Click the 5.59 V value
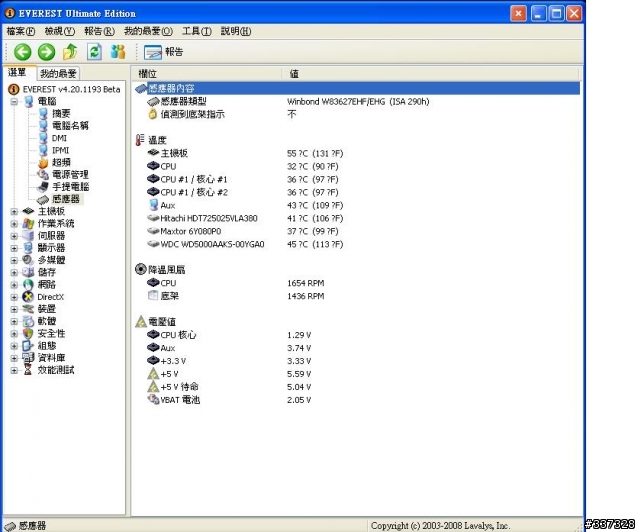Viewport: 640px width, 532px height. pyautogui.click(x=299, y=374)
